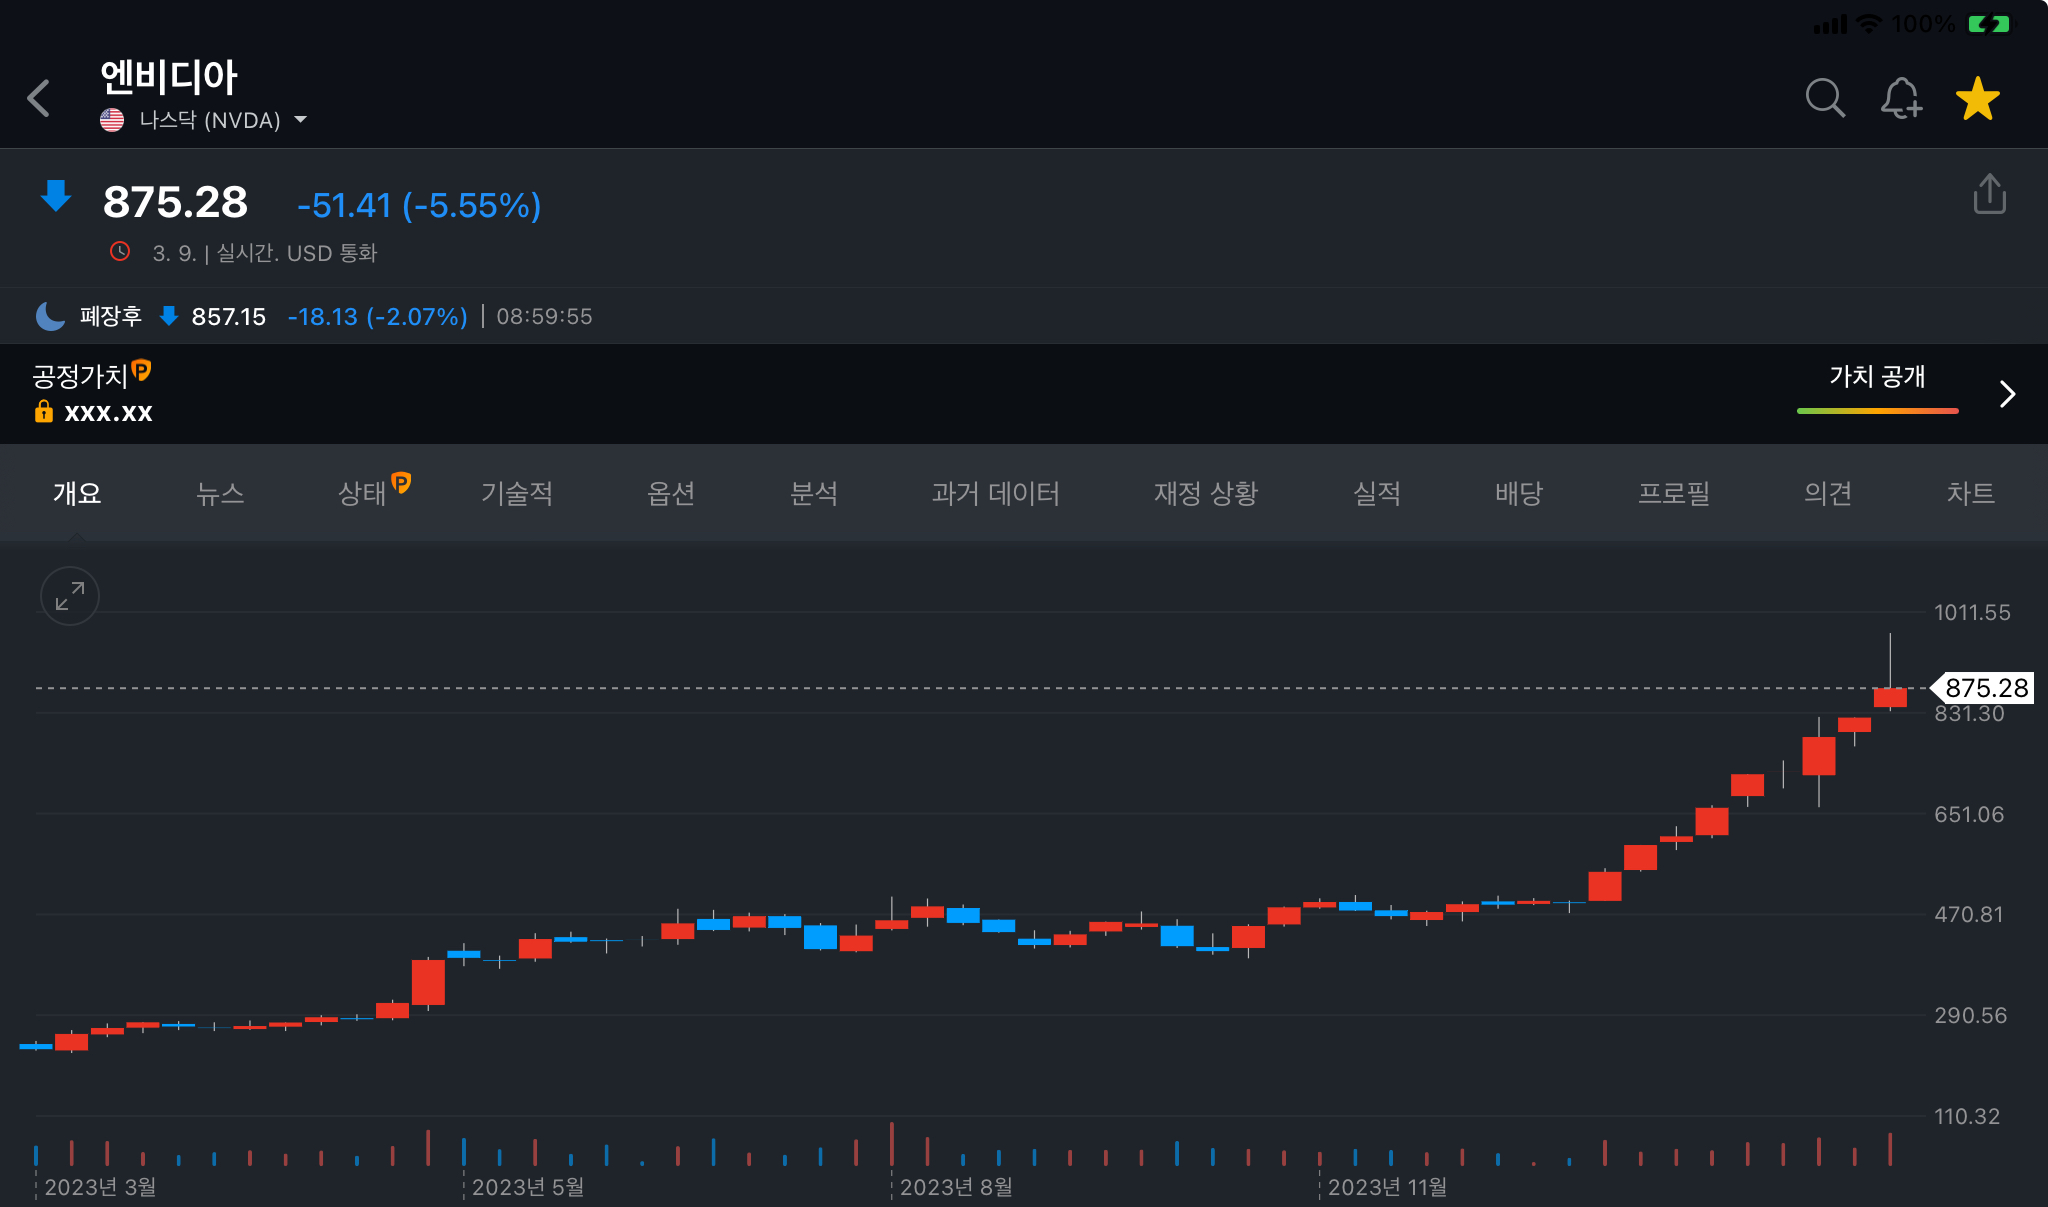Click the 2023년 8월 axis label

pyautogui.click(x=956, y=1187)
